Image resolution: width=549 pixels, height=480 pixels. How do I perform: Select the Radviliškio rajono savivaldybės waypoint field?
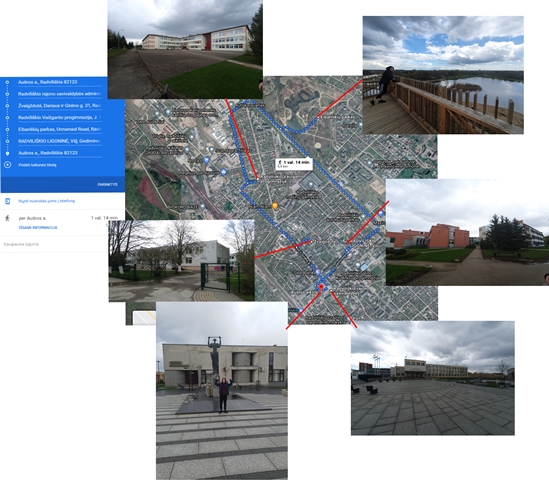[x=60, y=94]
